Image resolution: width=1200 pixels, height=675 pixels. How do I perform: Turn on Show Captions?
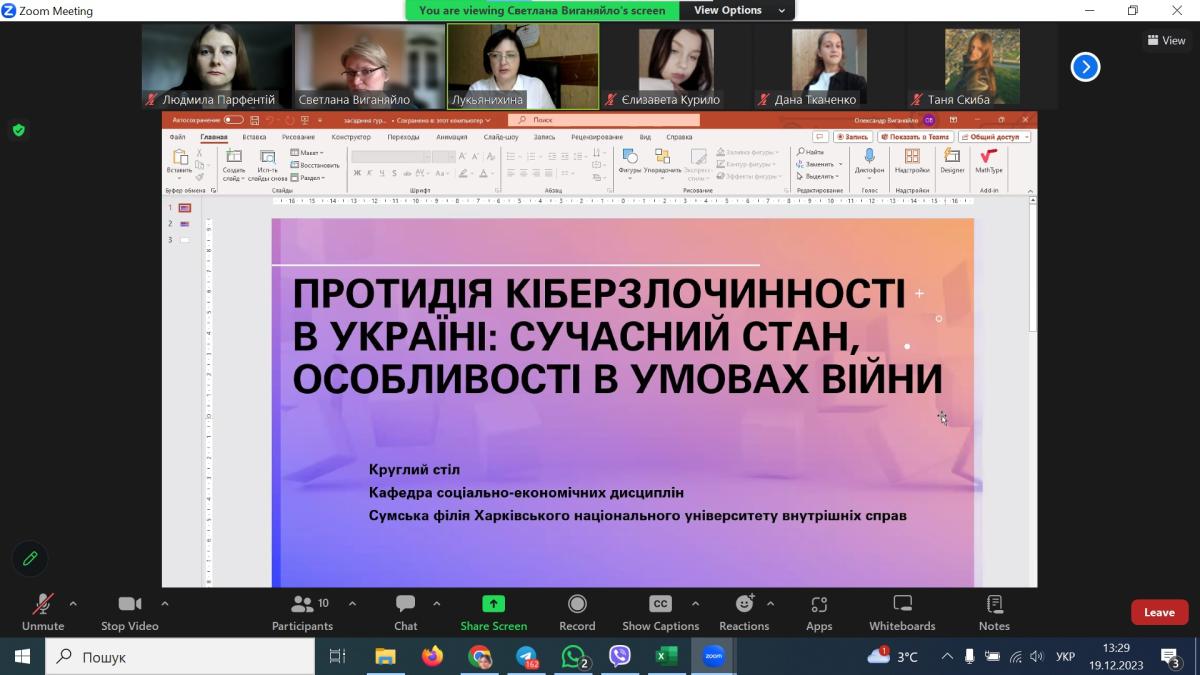[x=660, y=612]
